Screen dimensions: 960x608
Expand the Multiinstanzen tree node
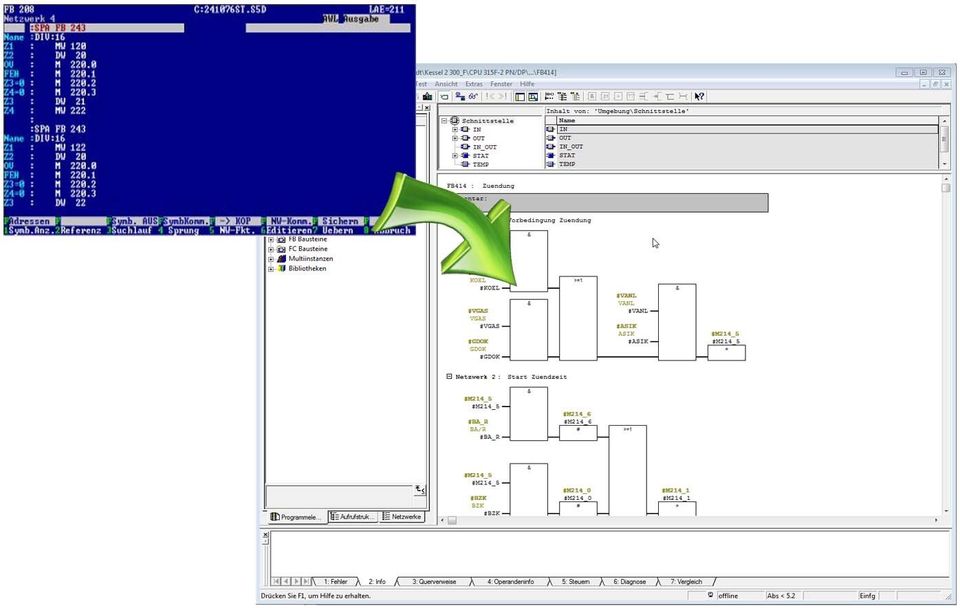271,259
